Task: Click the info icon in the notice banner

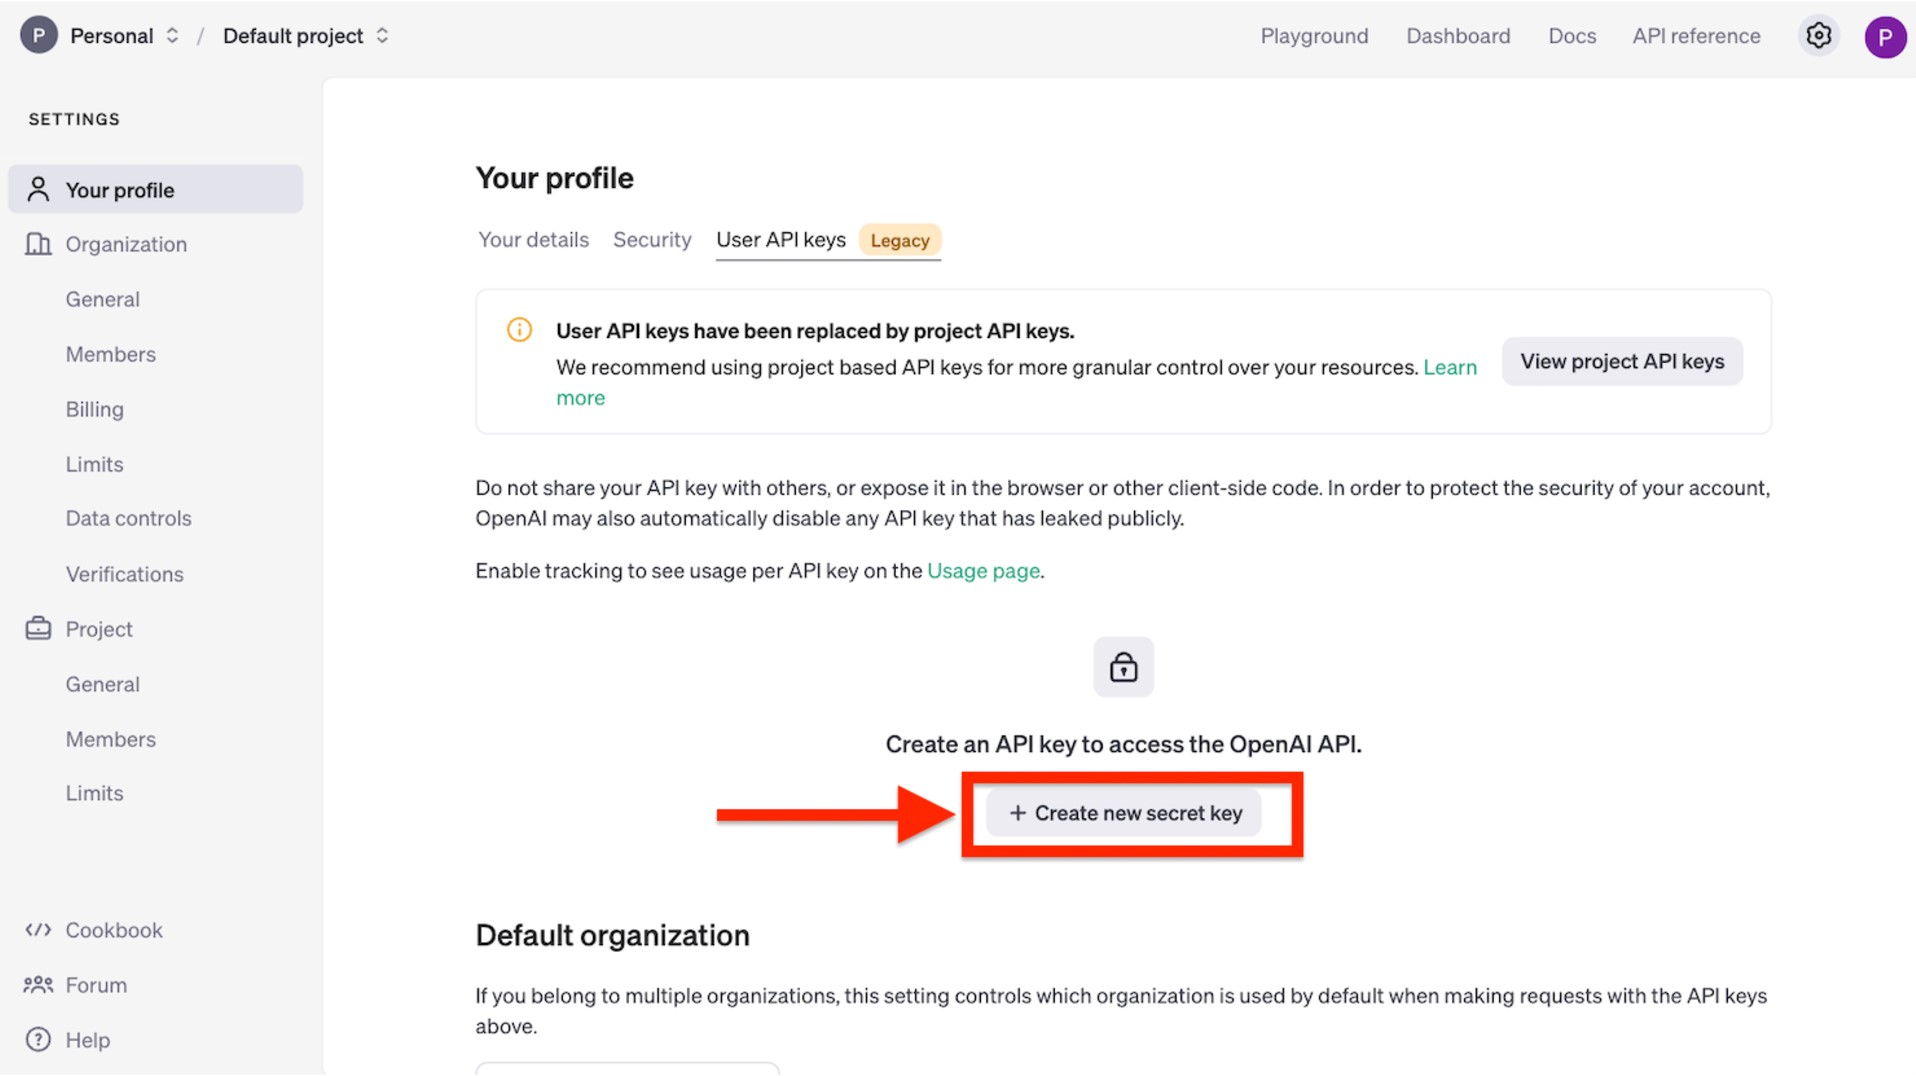Action: click(x=519, y=330)
